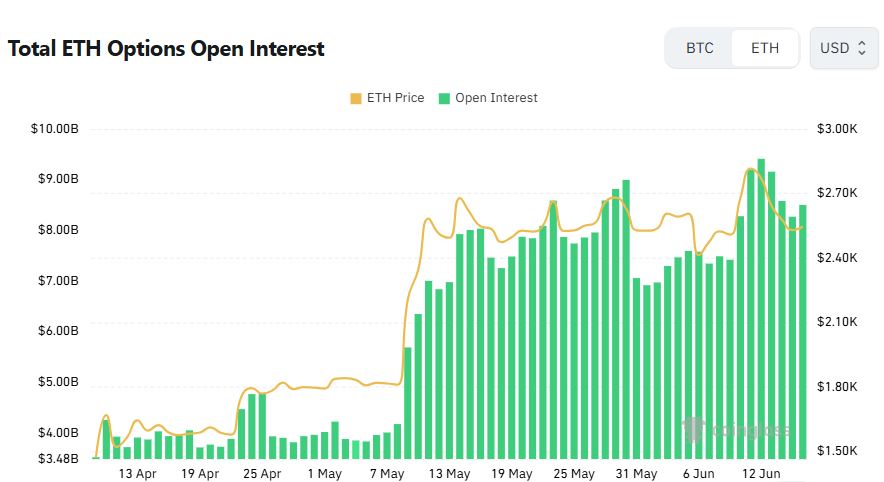
Task: Click the $3.00K right axis label
Action: tap(837, 129)
